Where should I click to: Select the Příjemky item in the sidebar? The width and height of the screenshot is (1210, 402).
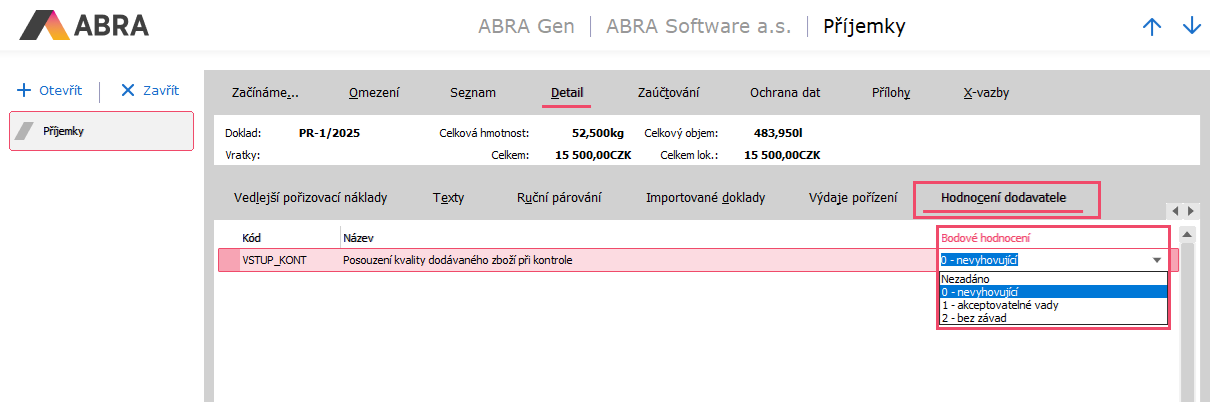[x=100, y=131]
